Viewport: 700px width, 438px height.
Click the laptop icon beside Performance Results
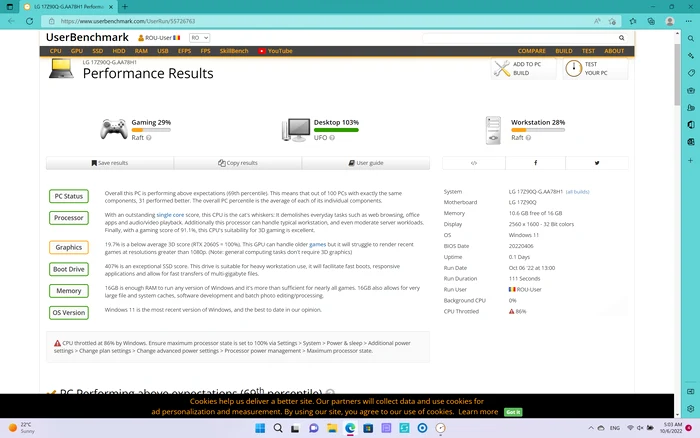61,69
